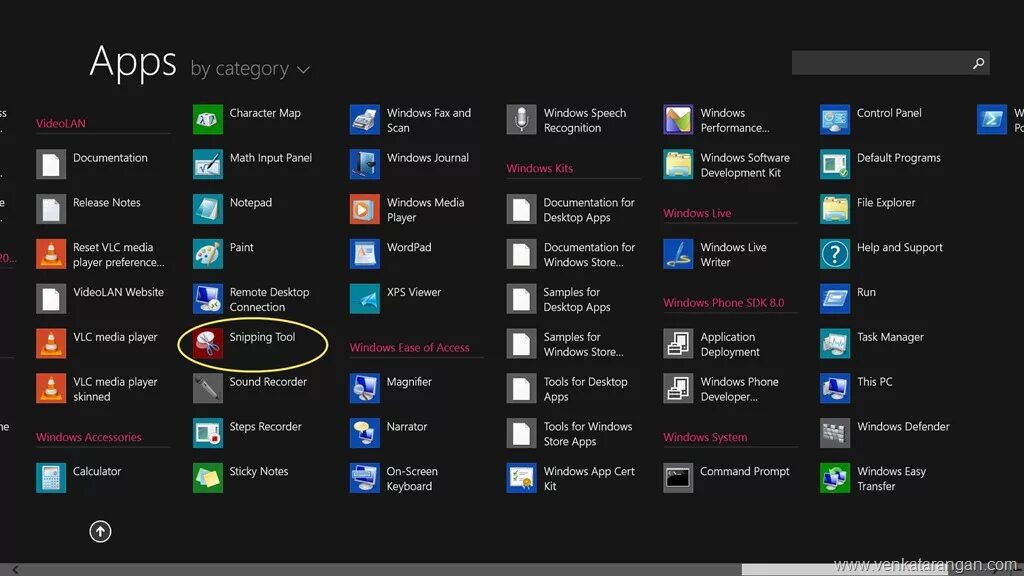Open the Paint palette icon
The height and width of the screenshot is (576, 1024).
pos(208,254)
